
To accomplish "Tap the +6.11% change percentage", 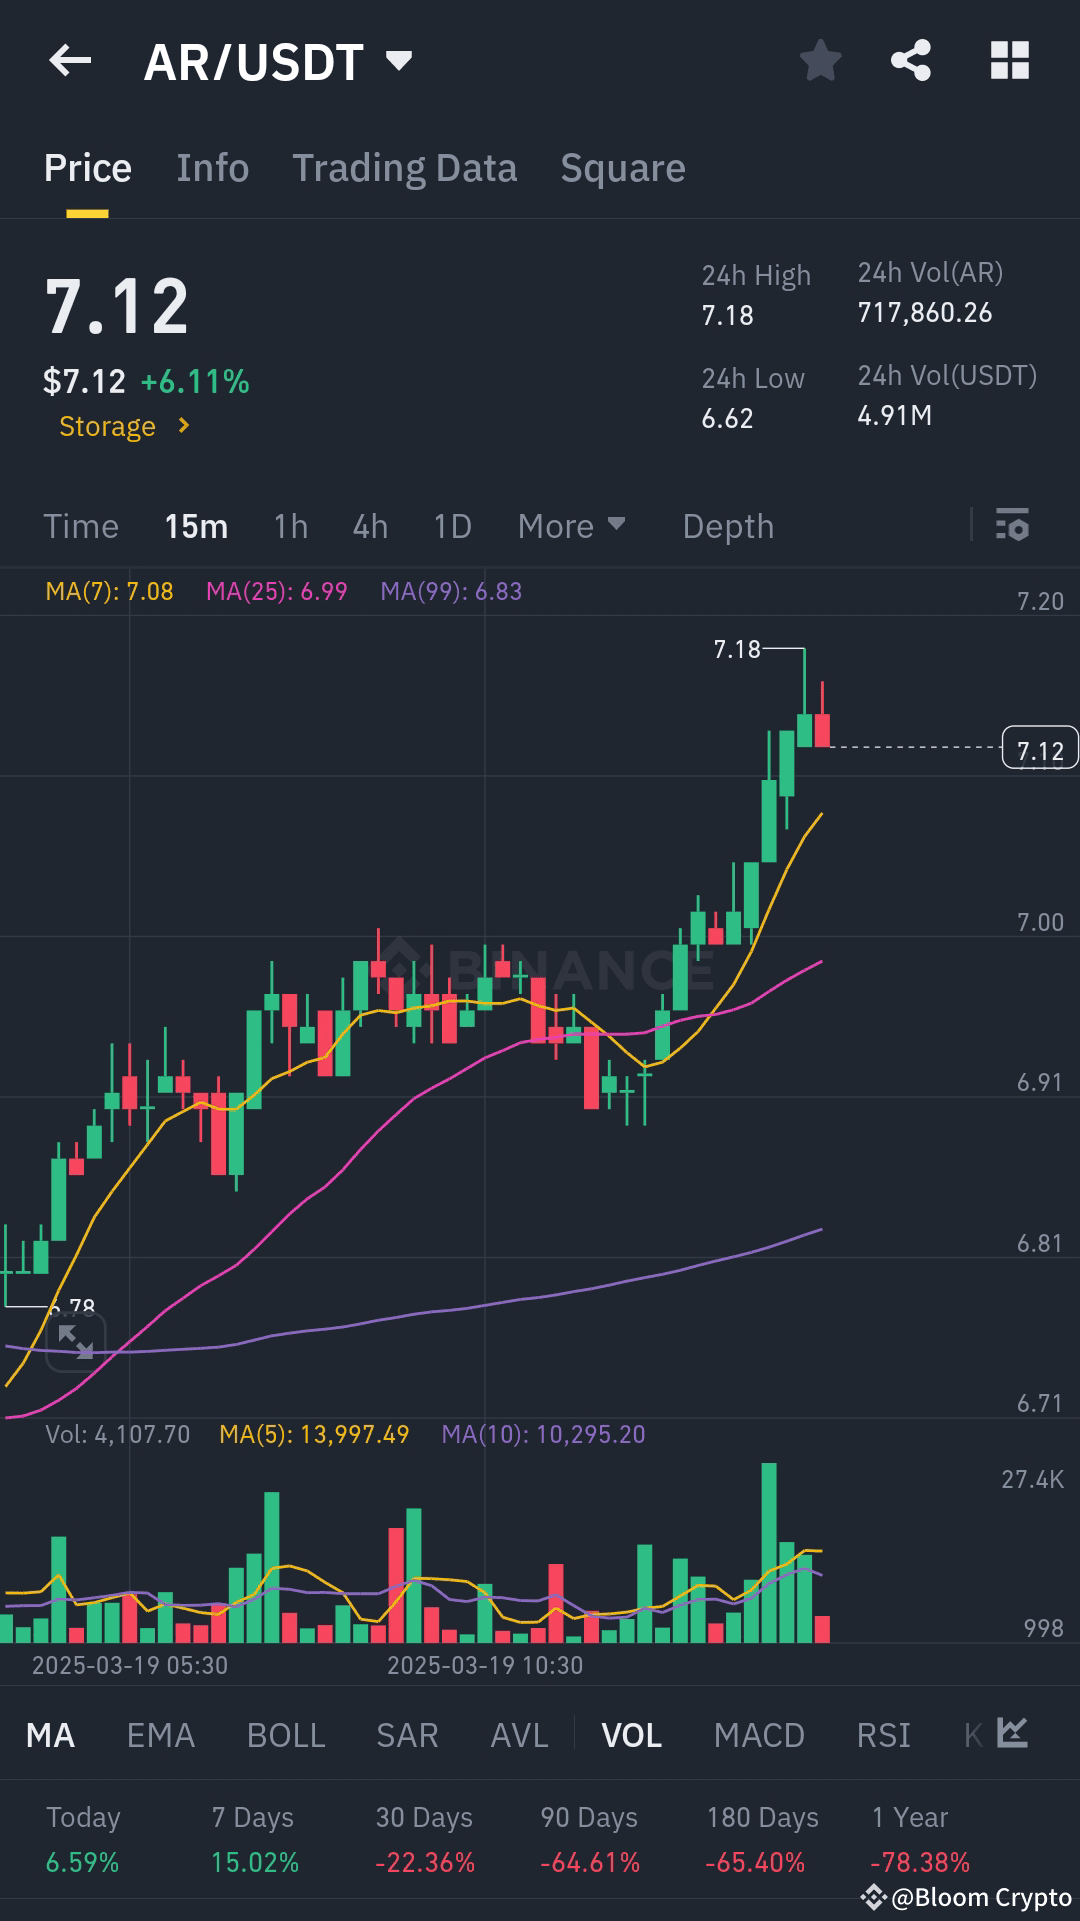I will (195, 381).
